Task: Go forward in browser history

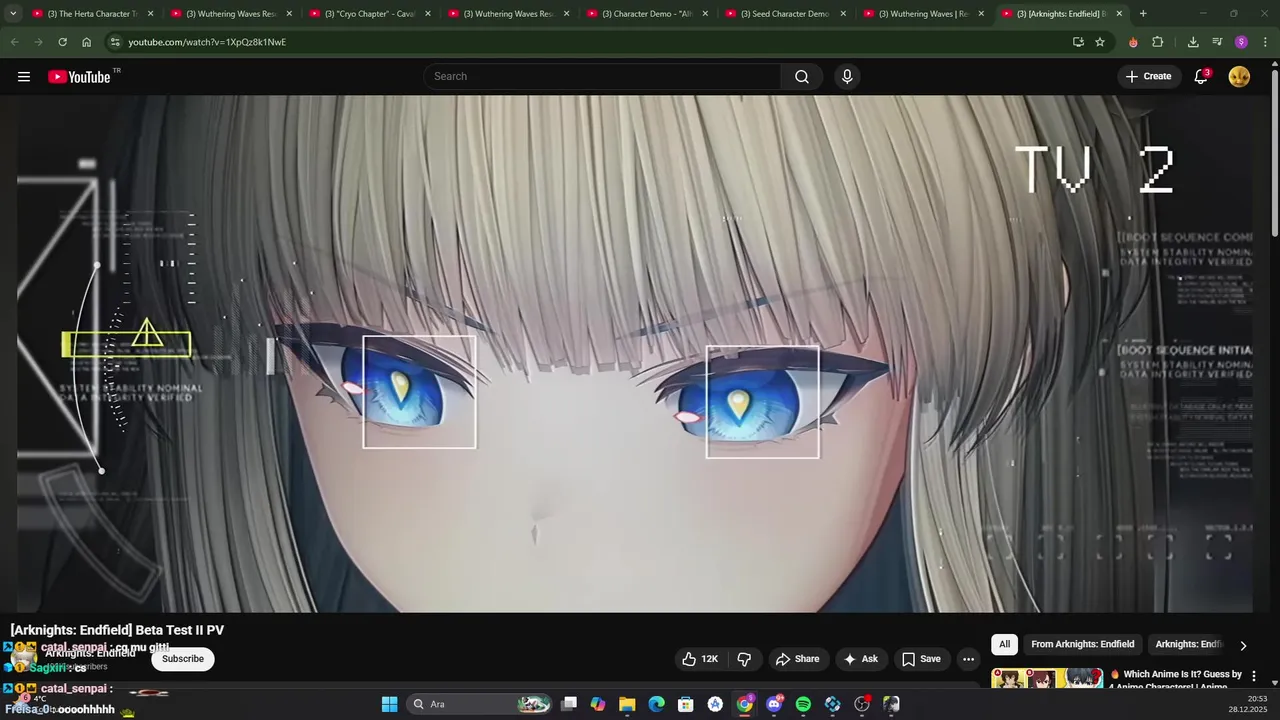Action: (38, 42)
